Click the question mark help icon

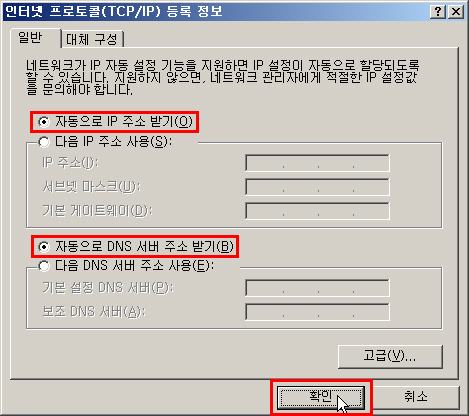point(438,12)
